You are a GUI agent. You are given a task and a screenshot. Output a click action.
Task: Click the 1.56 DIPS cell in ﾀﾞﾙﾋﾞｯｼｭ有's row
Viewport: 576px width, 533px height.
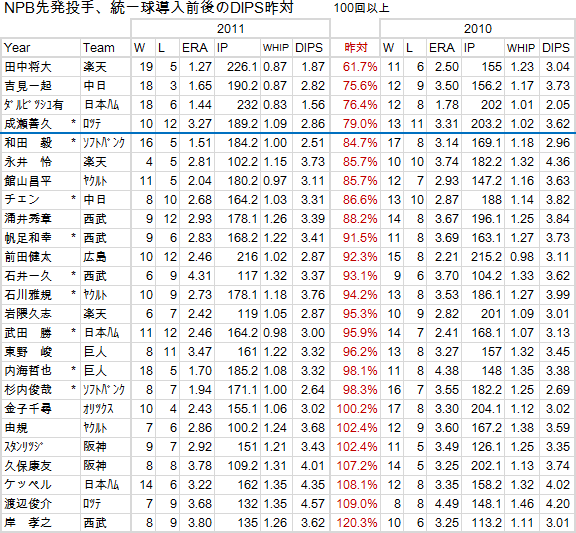pyautogui.click(x=311, y=105)
